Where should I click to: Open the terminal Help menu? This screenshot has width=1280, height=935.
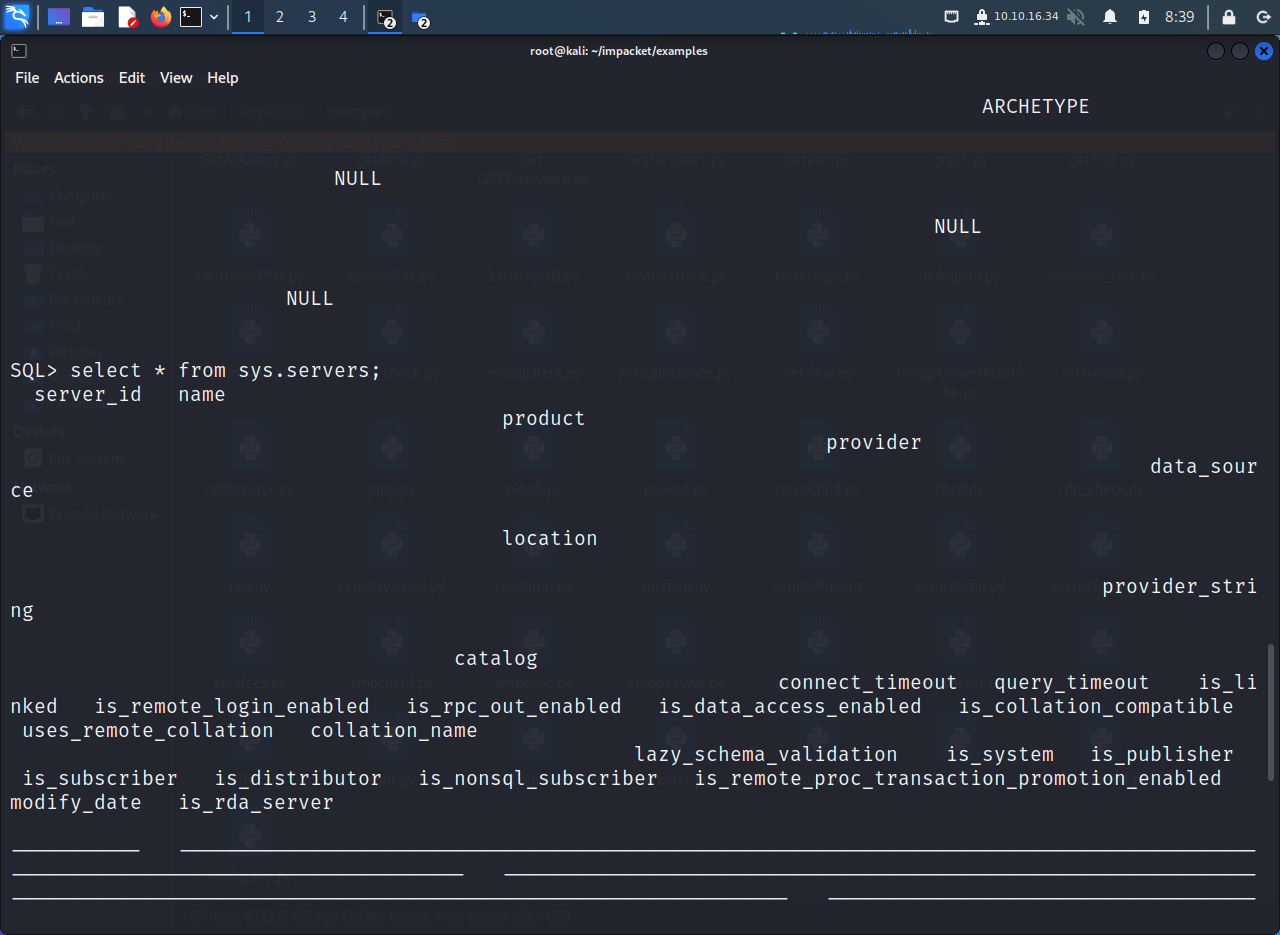pyautogui.click(x=223, y=78)
